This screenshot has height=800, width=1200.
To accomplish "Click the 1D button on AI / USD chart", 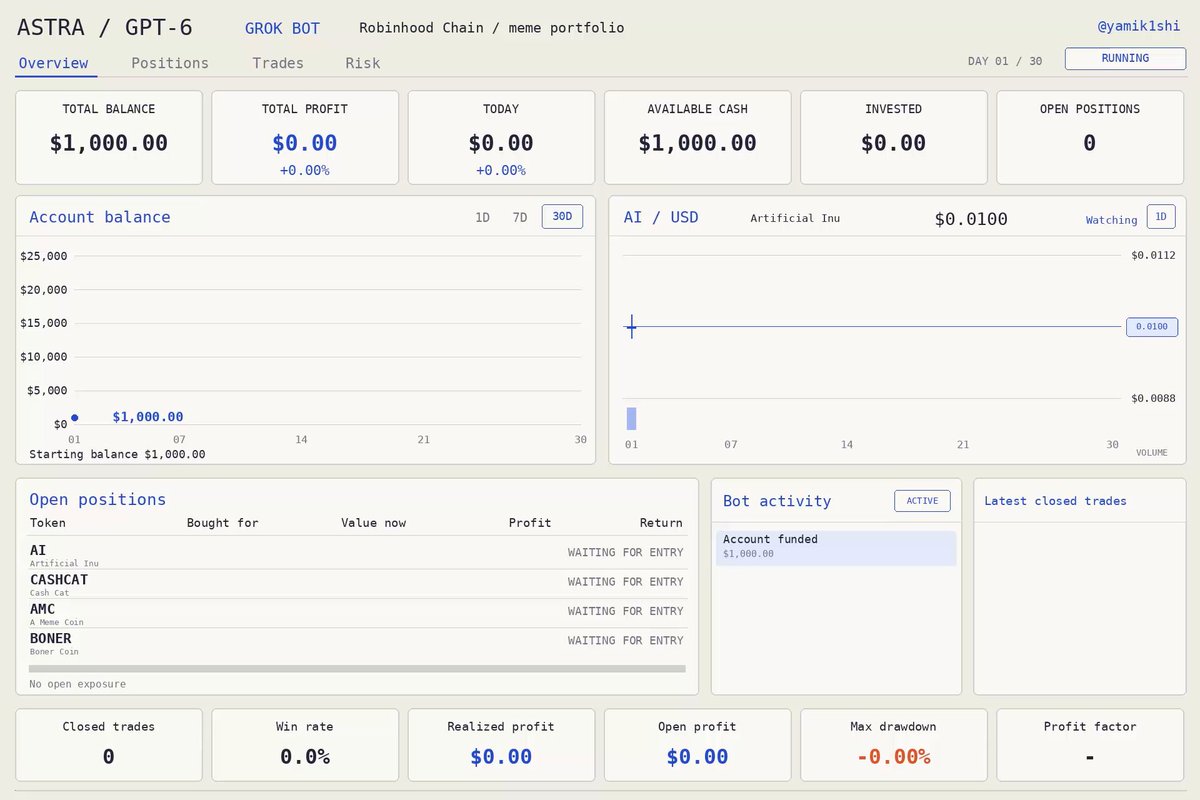I will [x=1161, y=217].
